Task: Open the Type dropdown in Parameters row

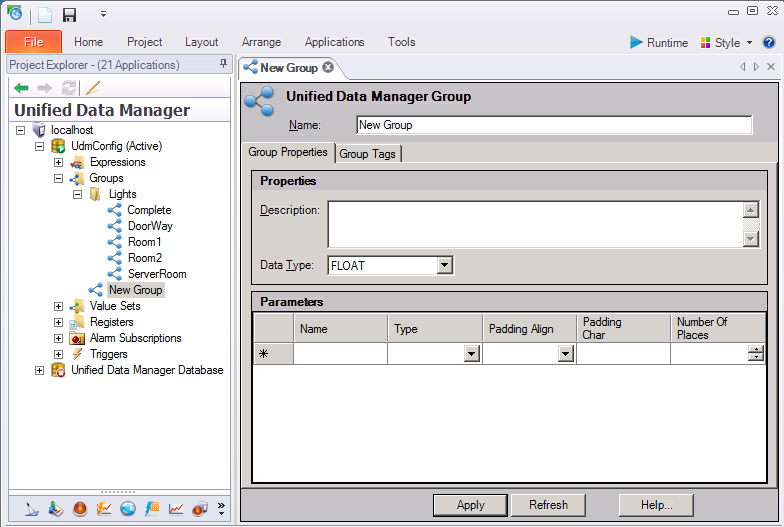Action: (471, 354)
